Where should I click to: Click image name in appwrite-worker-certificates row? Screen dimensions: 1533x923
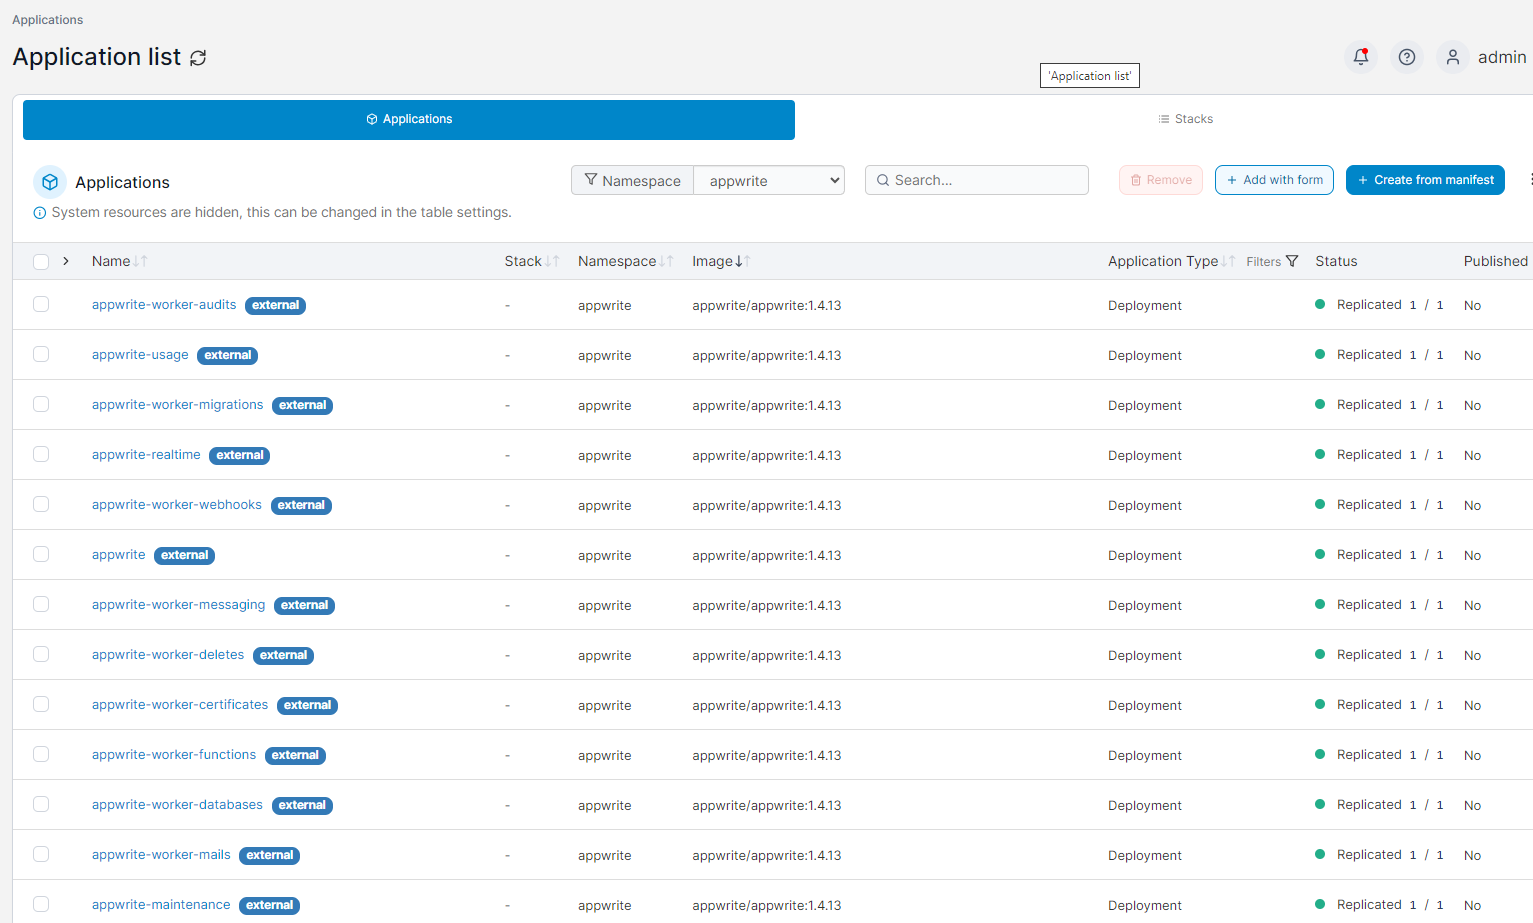pos(767,705)
